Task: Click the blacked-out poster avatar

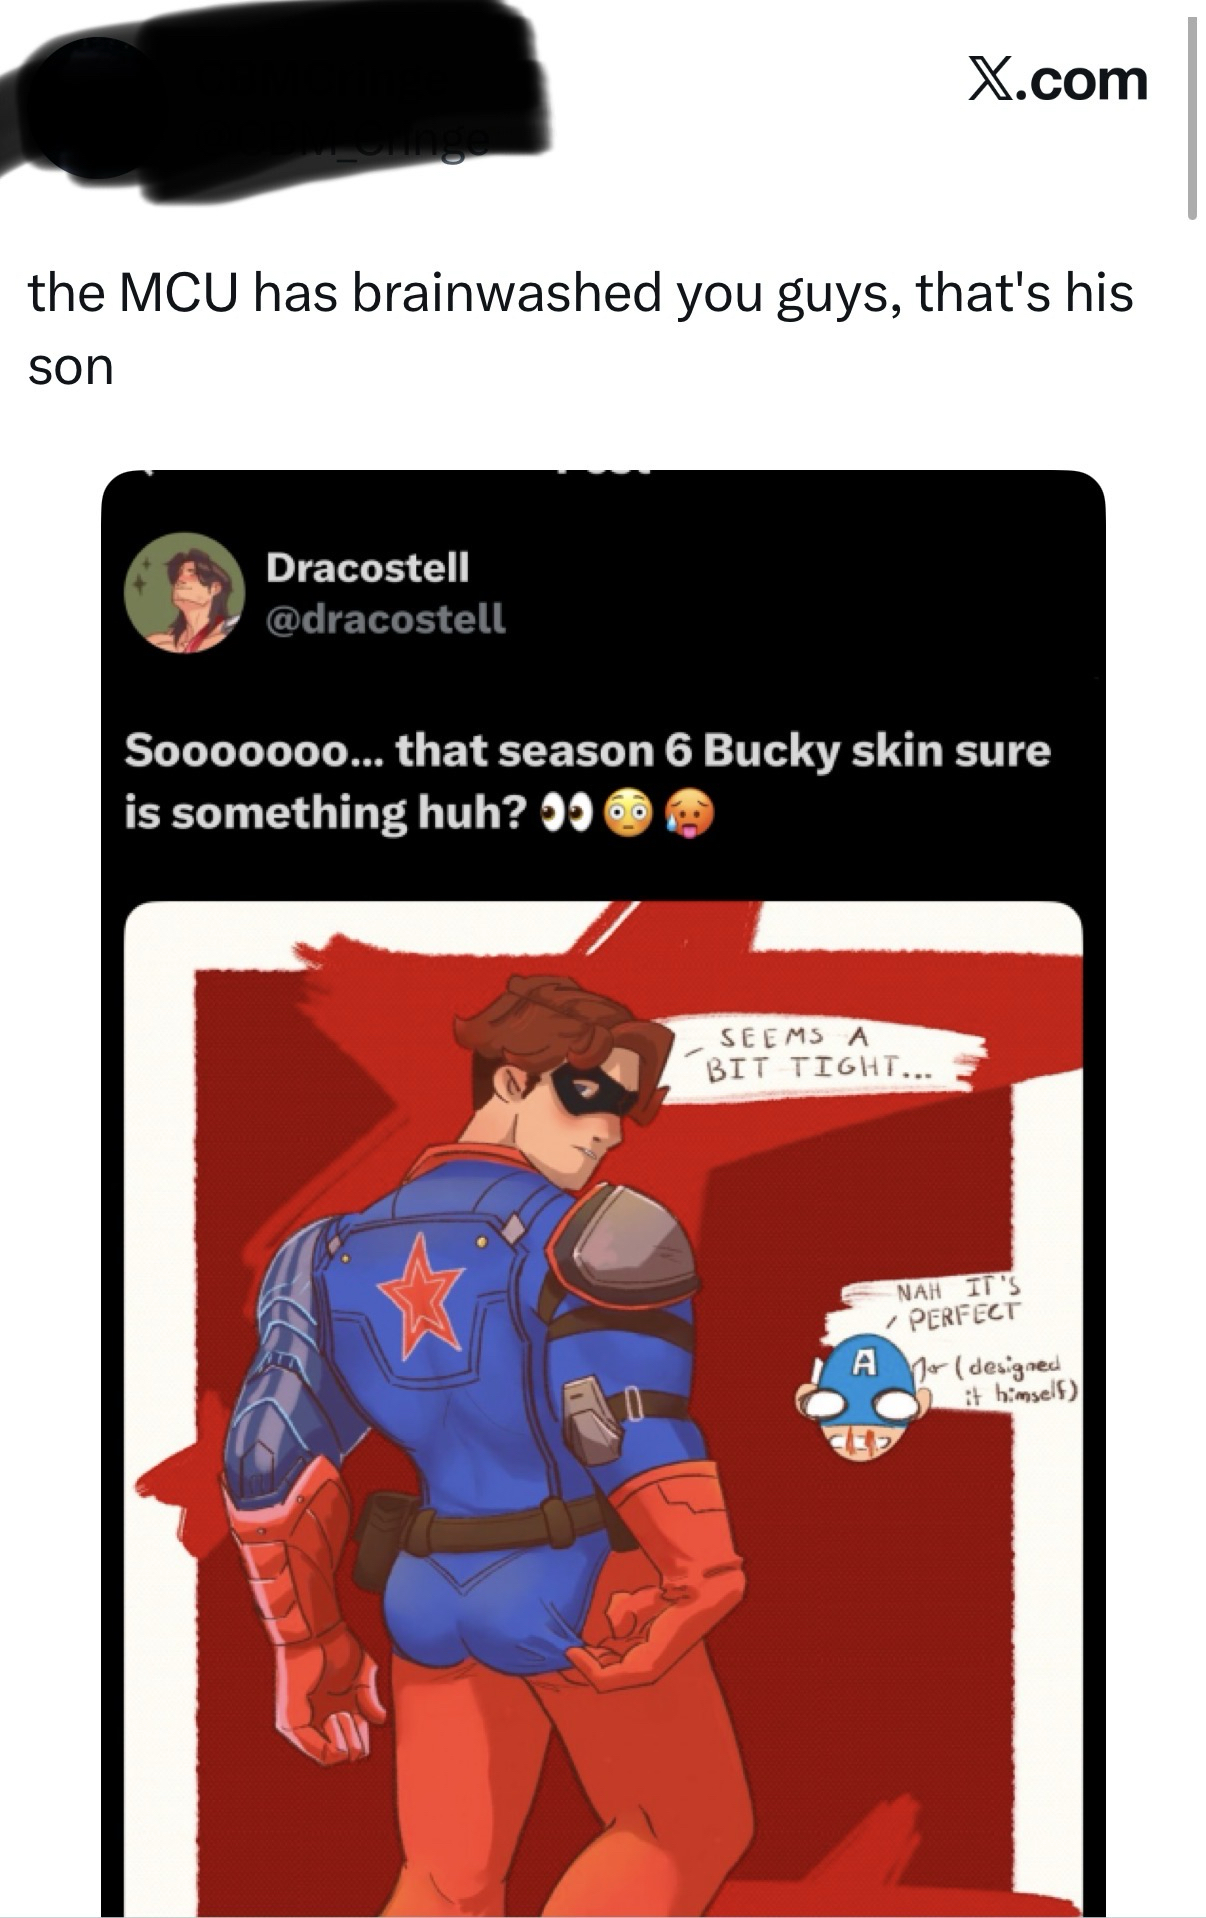Action: tap(95, 108)
